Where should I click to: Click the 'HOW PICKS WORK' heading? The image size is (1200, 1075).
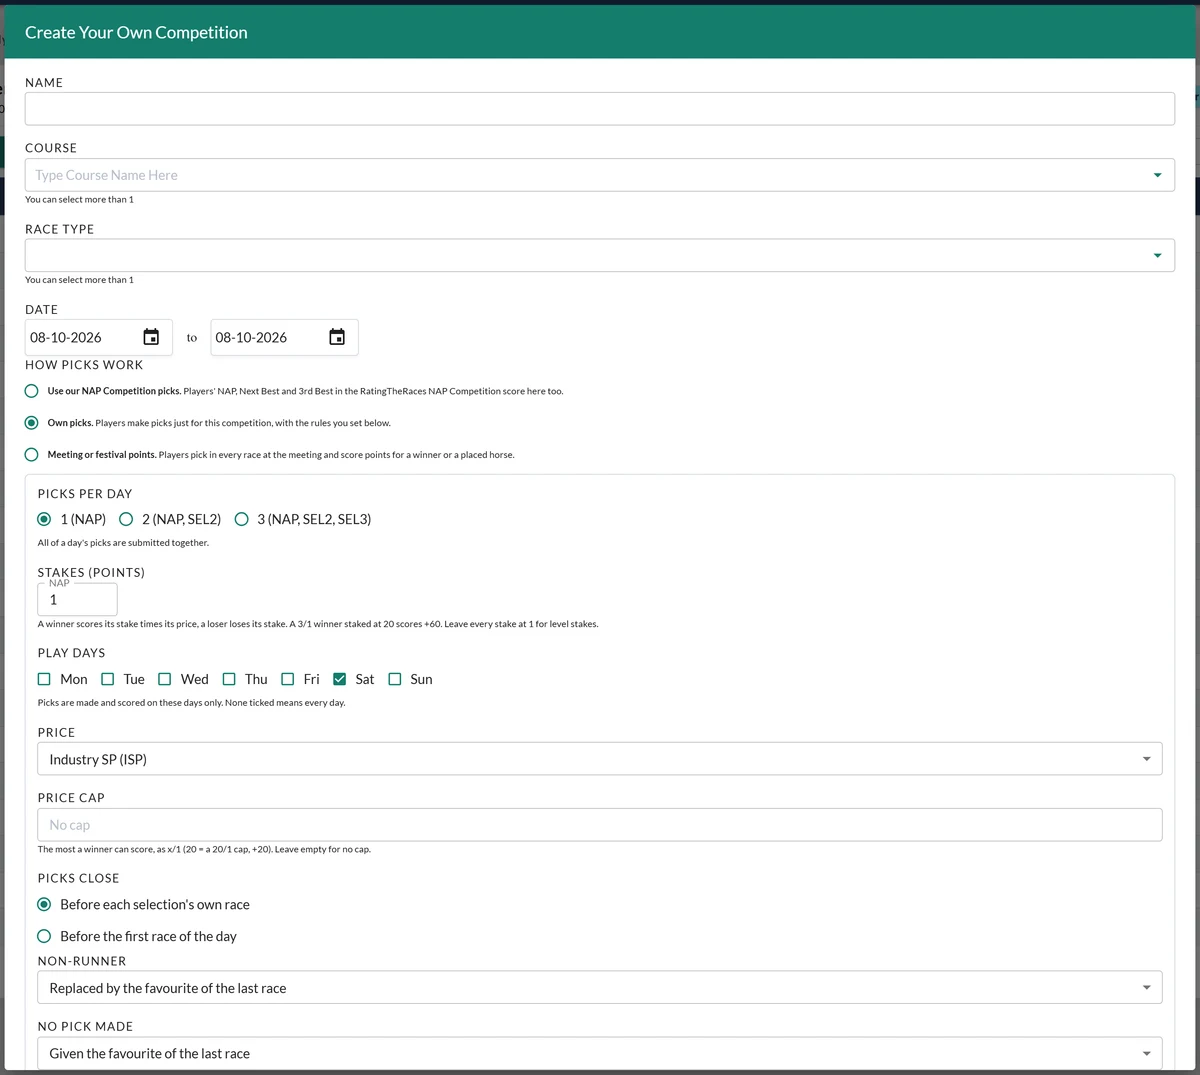84,365
